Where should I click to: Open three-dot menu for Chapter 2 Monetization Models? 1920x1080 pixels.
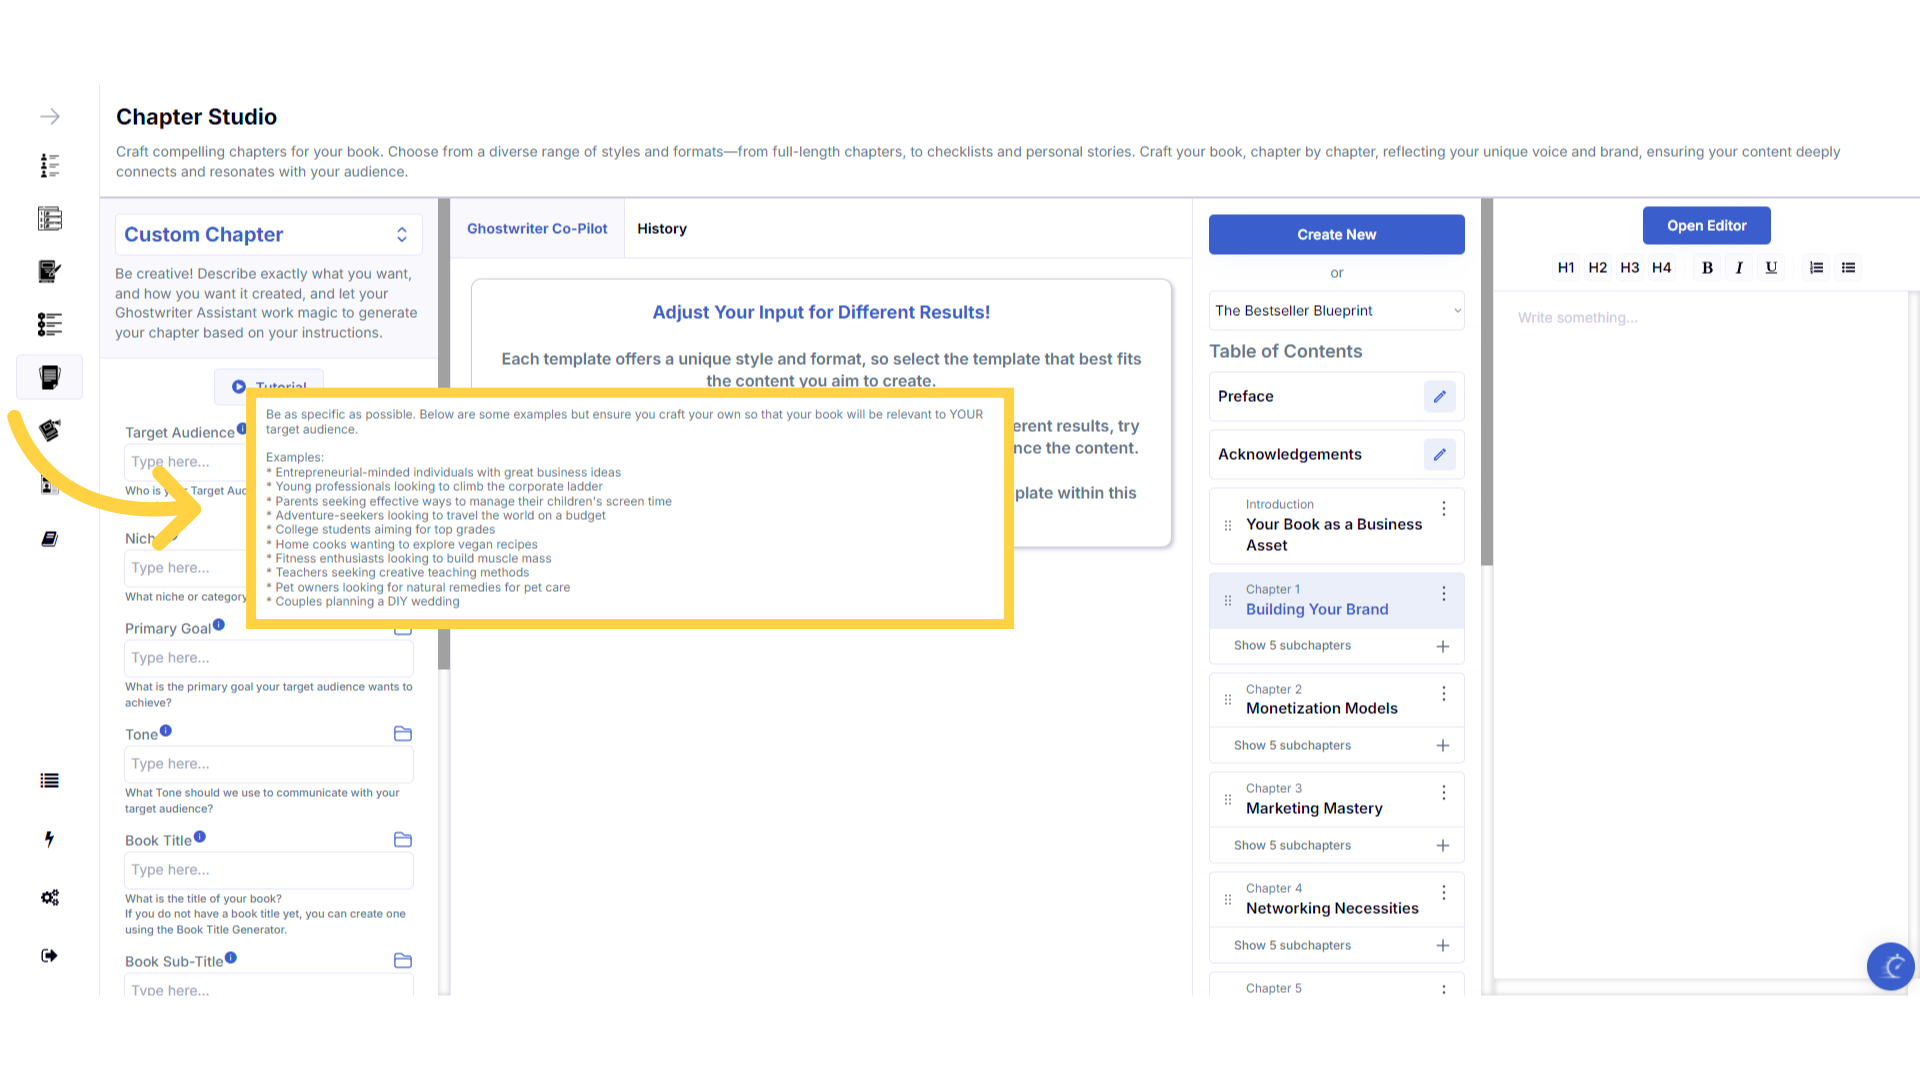(1443, 694)
